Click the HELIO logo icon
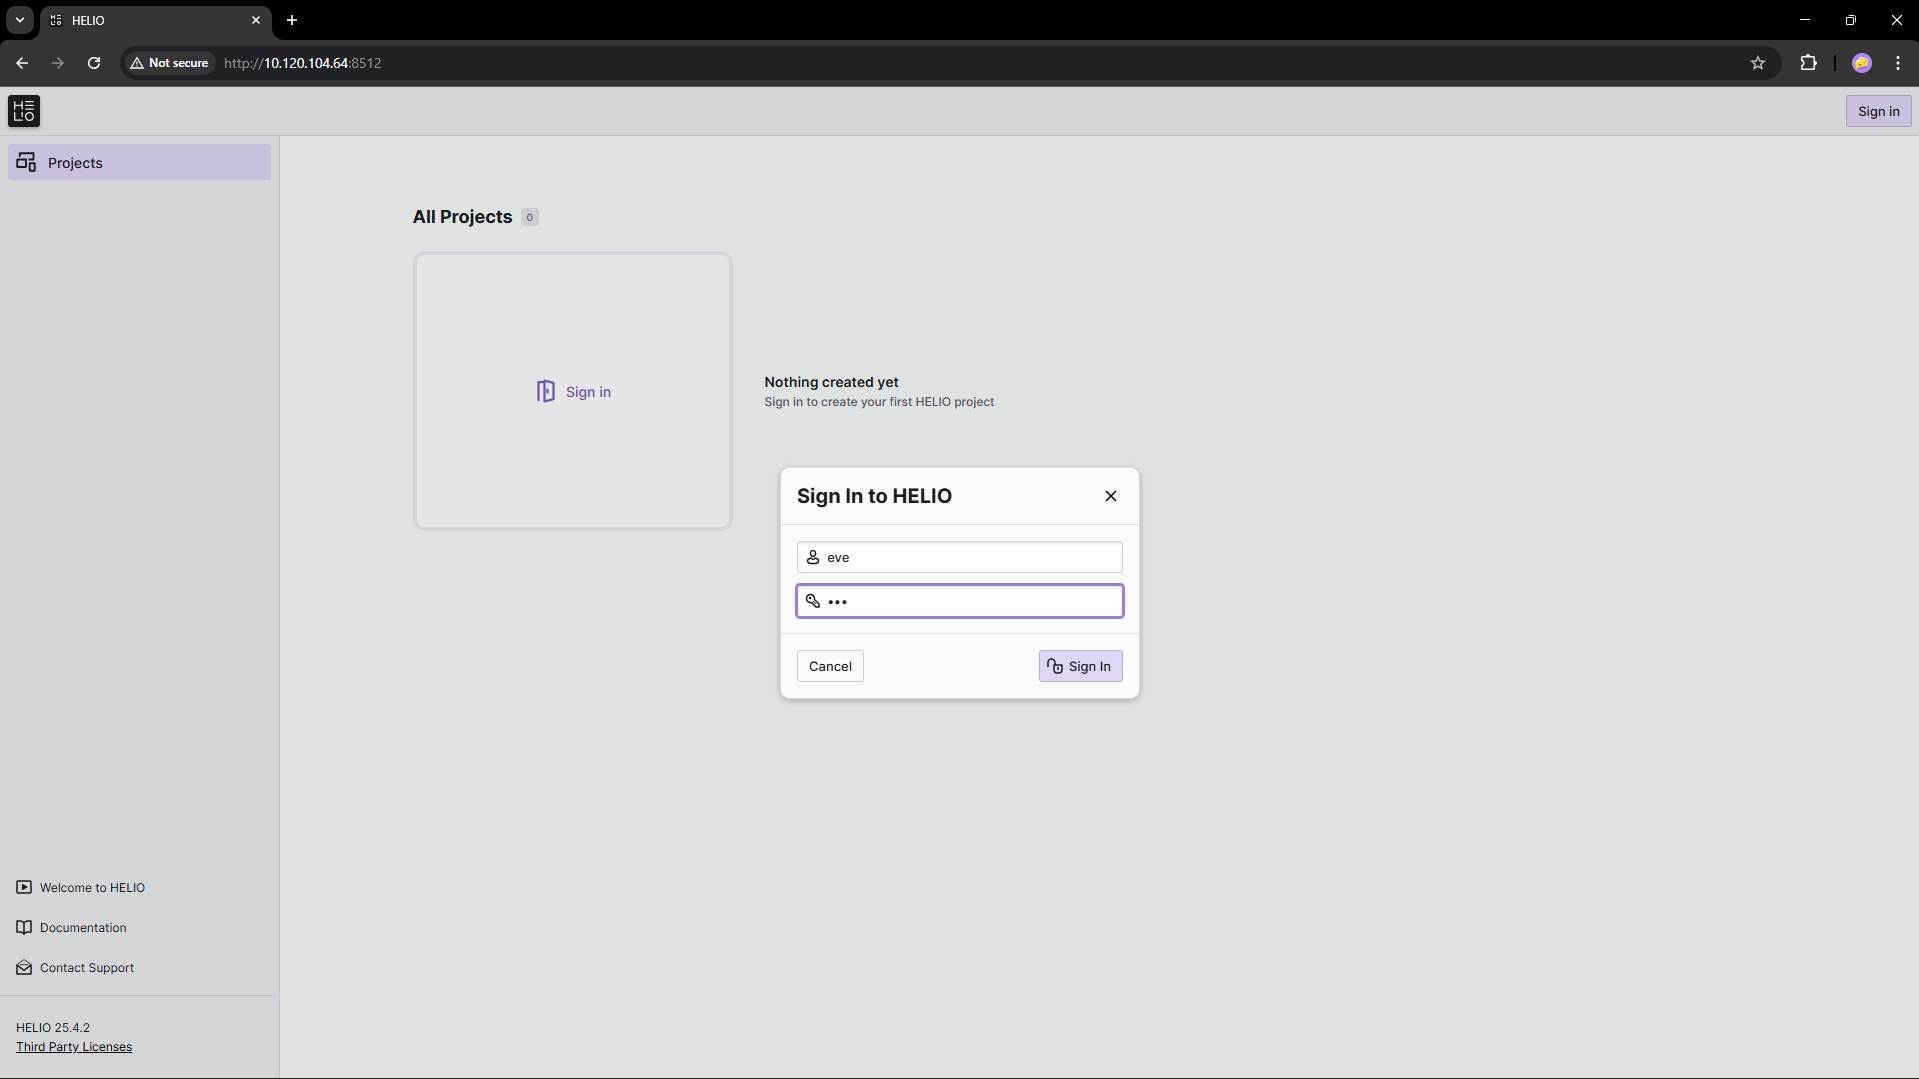Screen dimensions: 1919x1079 click(24, 111)
